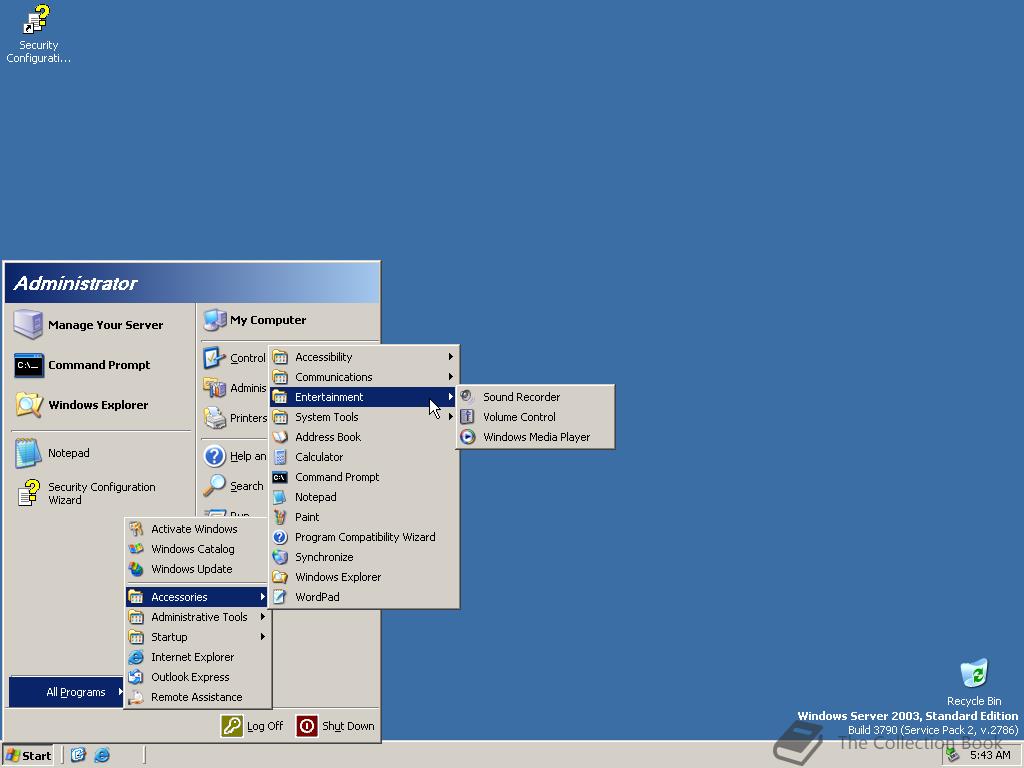This screenshot has height=768, width=1024.
Task: Click the Accessories submenu arrow
Action: (x=263, y=596)
